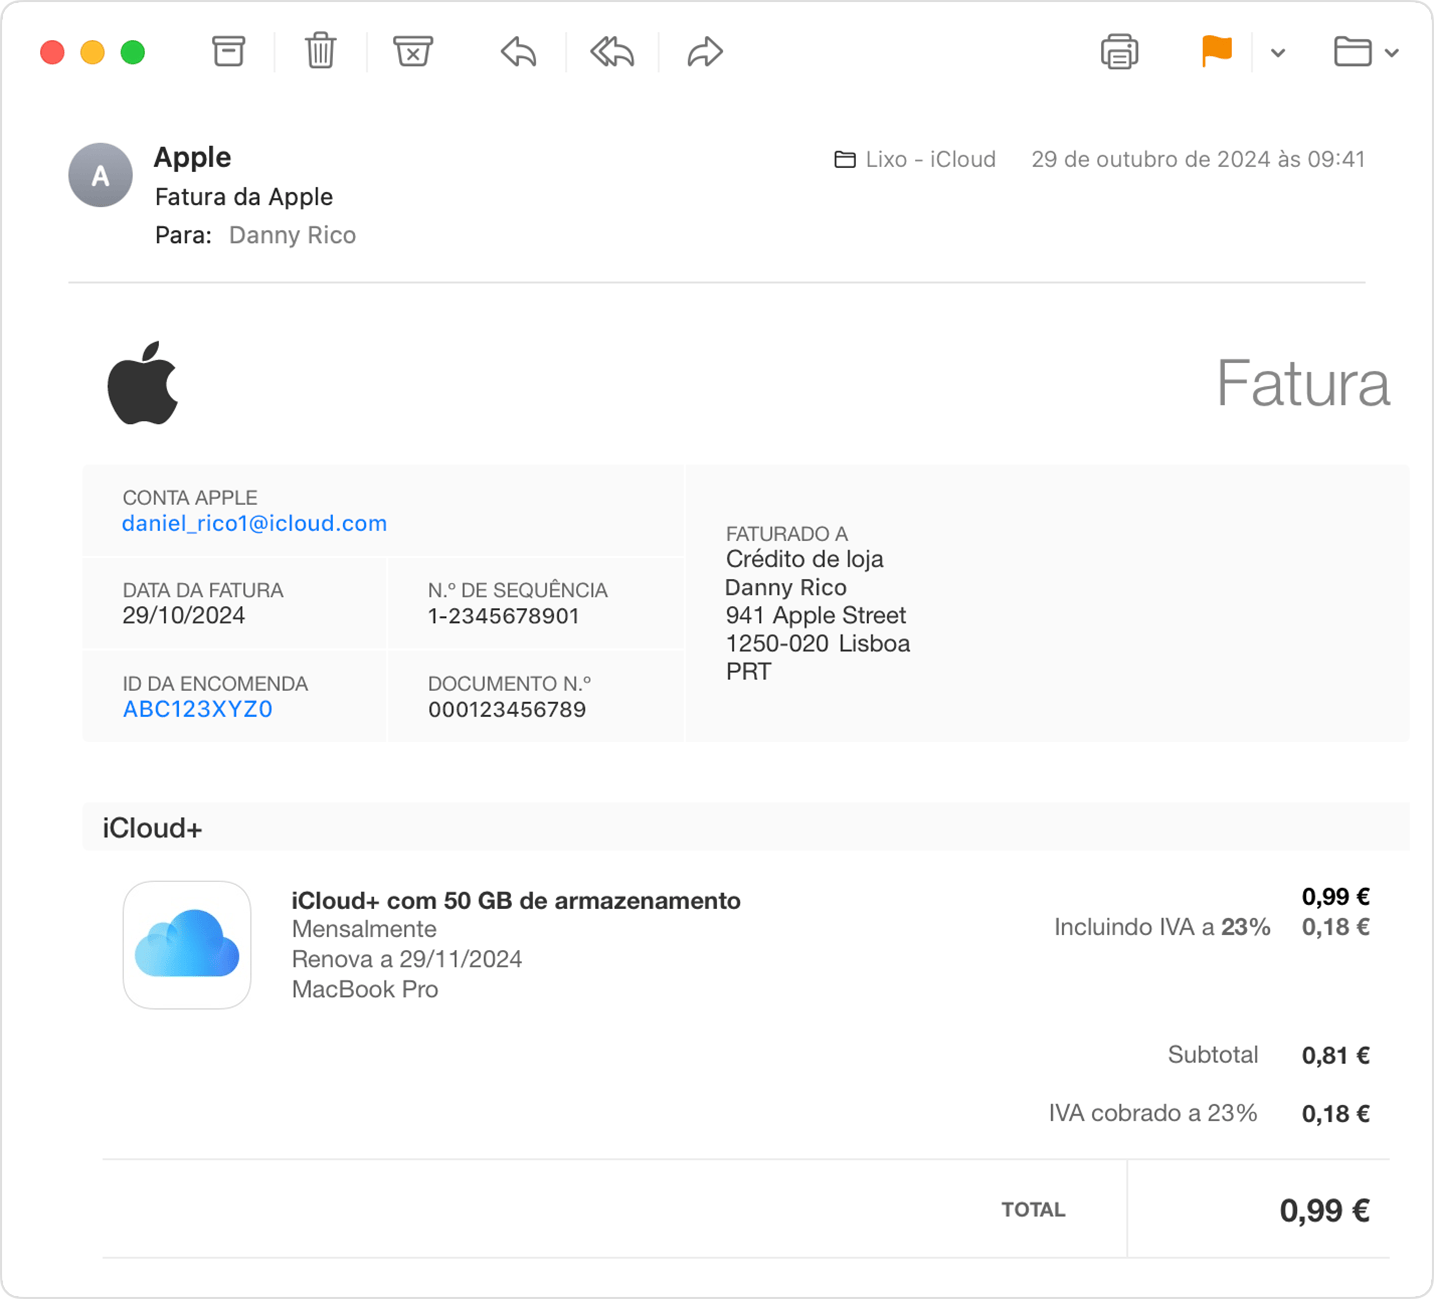Click the recipient Danny Rico in the Para field
This screenshot has height=1300, width=1434.
click(x=292, y=235)
